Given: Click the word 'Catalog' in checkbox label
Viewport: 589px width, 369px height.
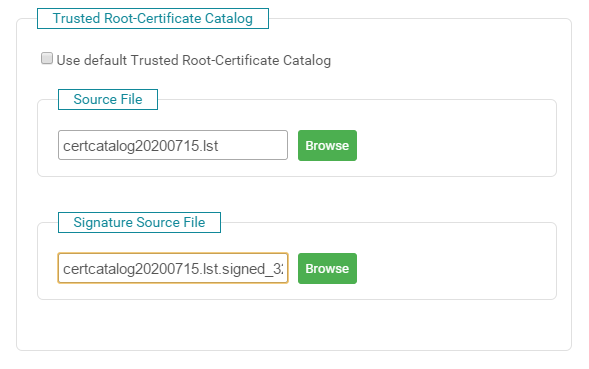Looking at the screenshot, I should click(307, 60).
